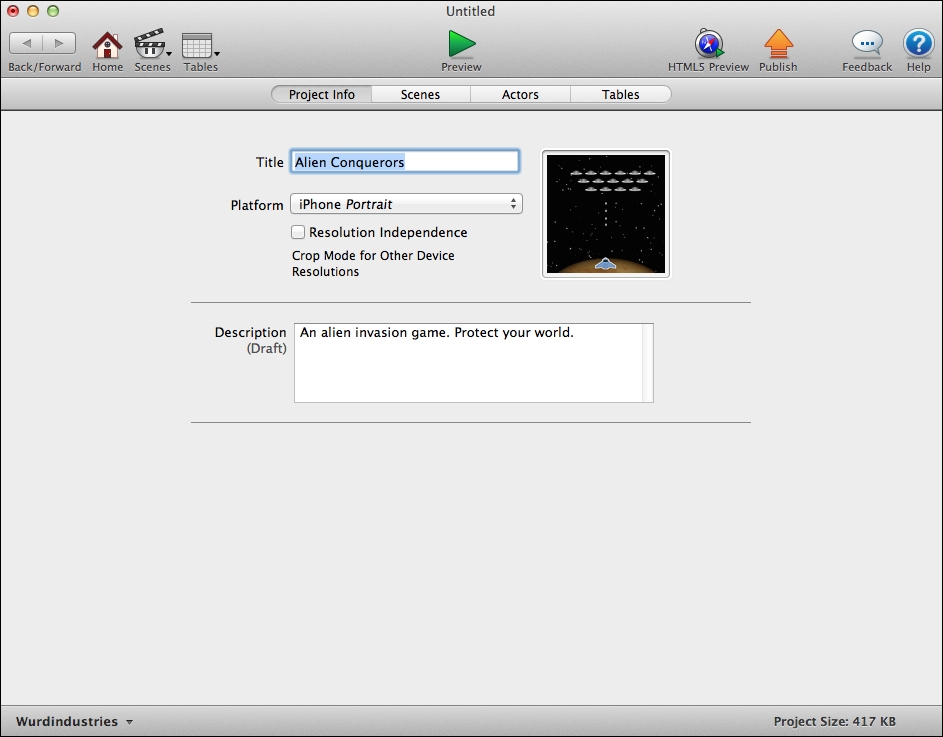This screenshot has width=943, height=737.
Task: Click the game screenshot thumbnail
Action: tap(606, 214)
